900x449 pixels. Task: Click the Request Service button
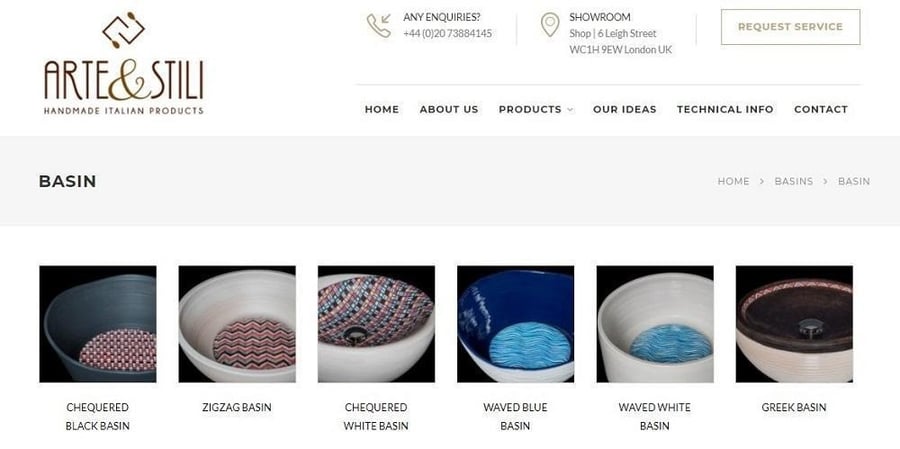[x=790, y=27]
